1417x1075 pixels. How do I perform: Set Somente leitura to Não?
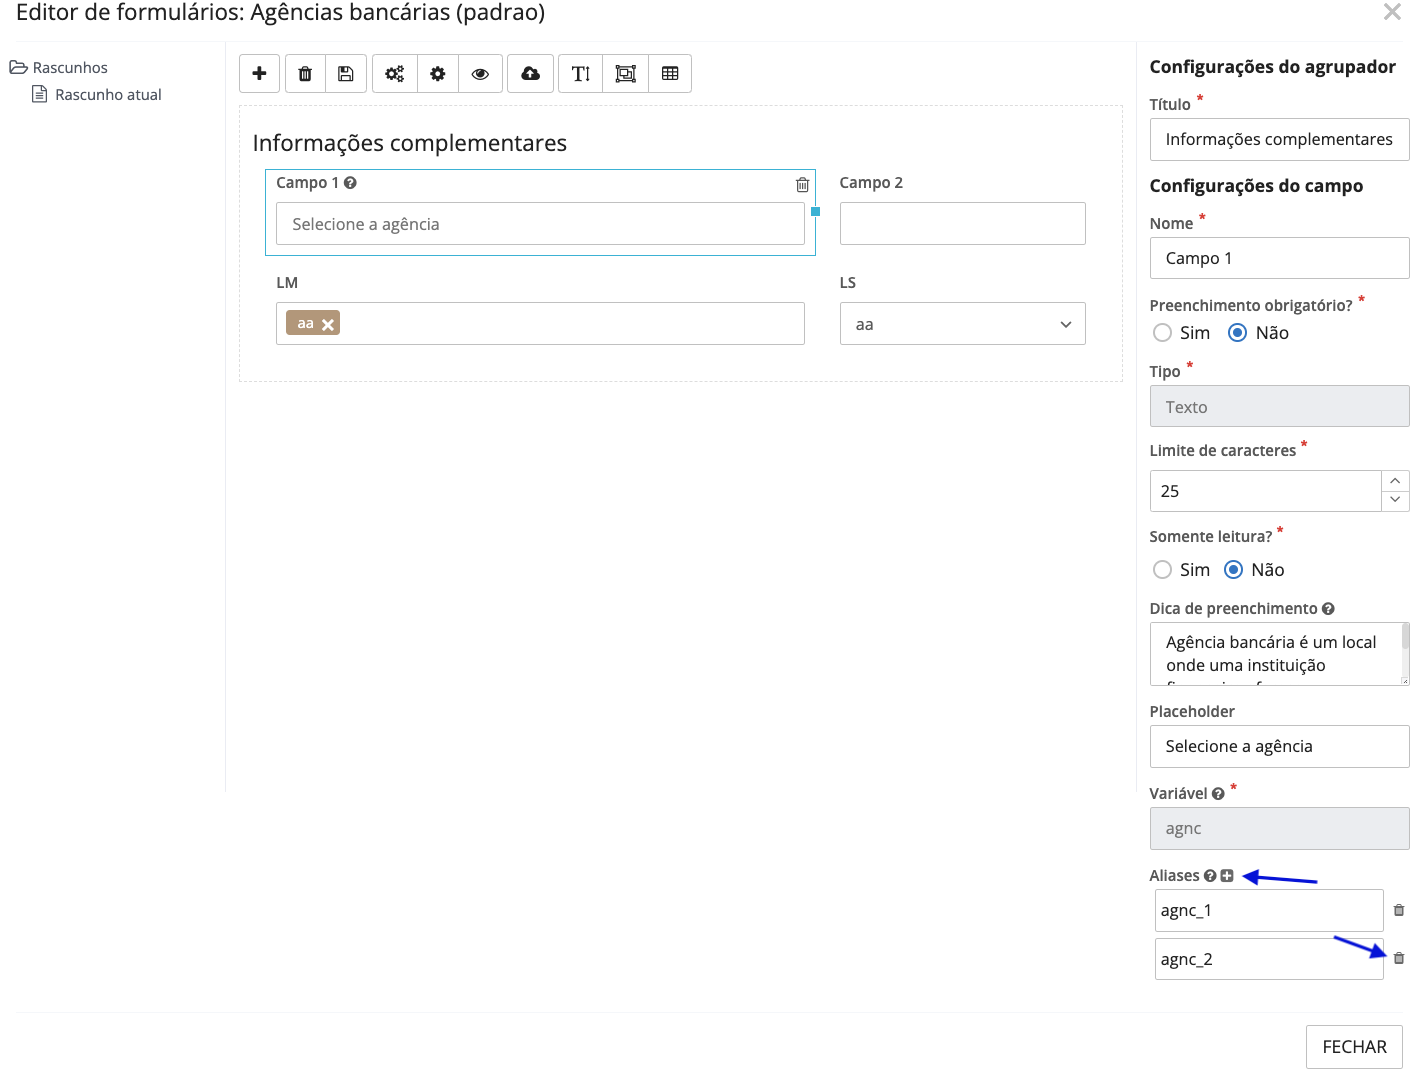point(1233,569)
